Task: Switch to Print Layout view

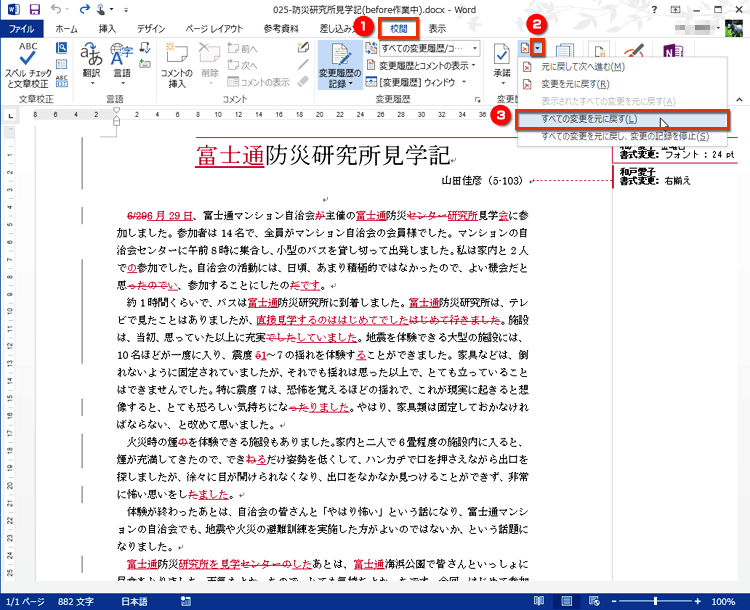Action: [x=567, y=601]
